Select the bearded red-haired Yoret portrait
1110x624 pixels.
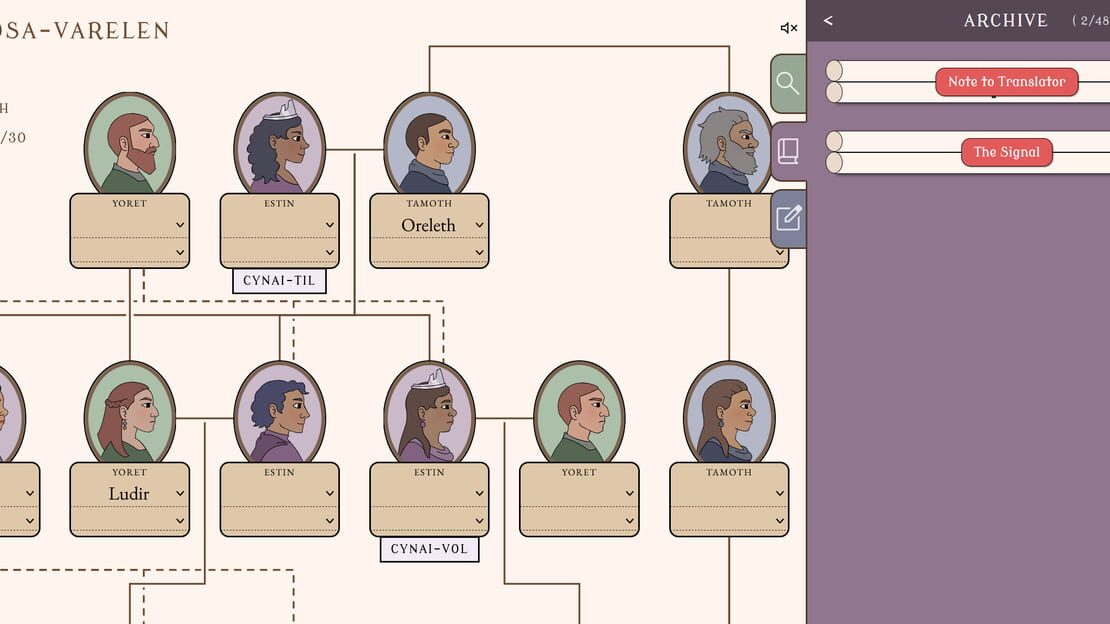click(x=130, y=144)
